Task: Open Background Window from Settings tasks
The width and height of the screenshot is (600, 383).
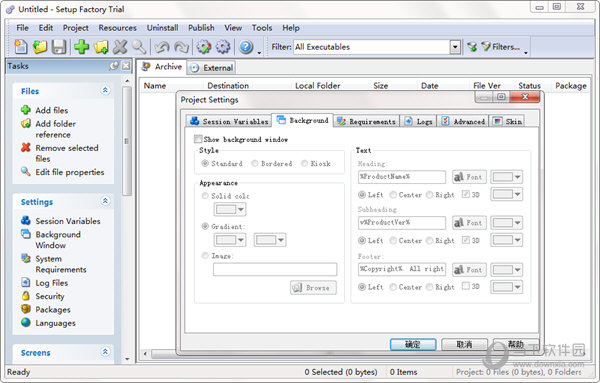Action: (x=58, y=240)
